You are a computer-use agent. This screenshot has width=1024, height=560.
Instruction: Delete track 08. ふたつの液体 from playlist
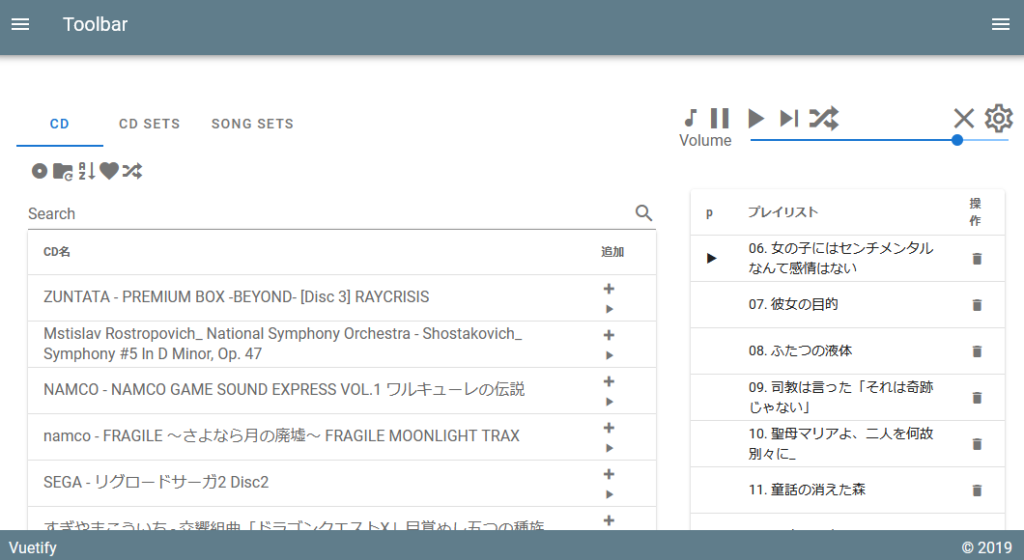[977, 351]
